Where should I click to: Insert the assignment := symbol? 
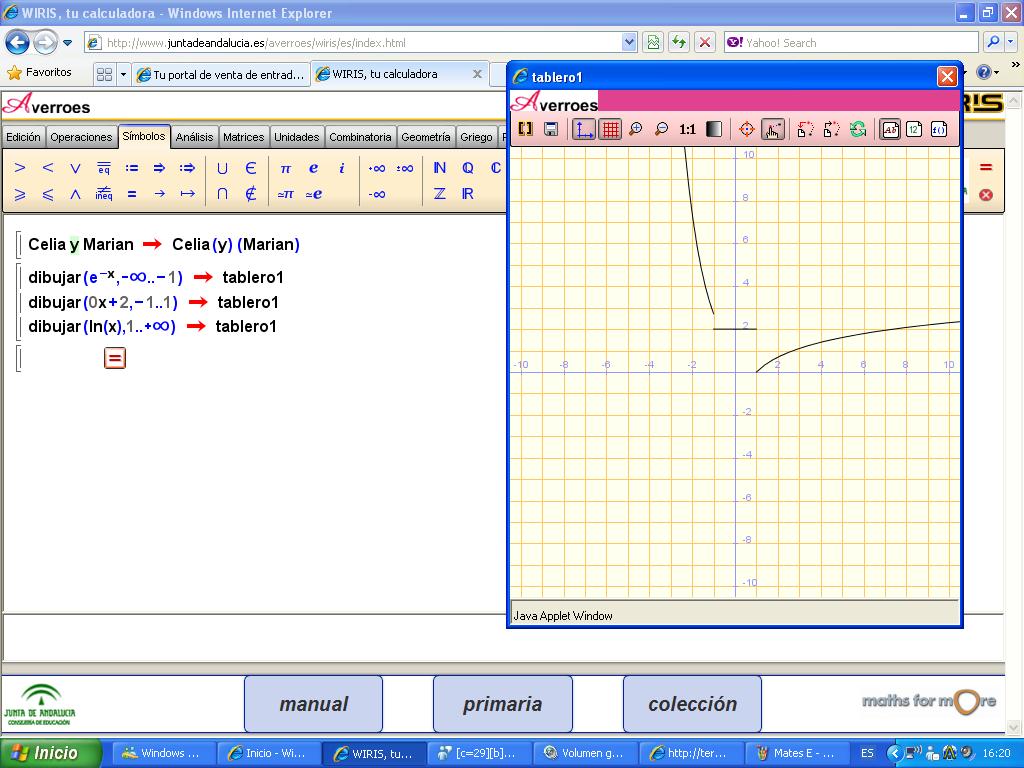[132, 168]
